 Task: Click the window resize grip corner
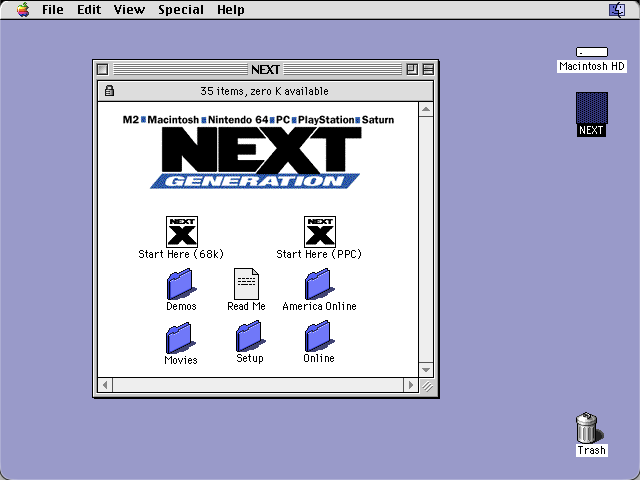pyautogui.click(x=427, y=385)
